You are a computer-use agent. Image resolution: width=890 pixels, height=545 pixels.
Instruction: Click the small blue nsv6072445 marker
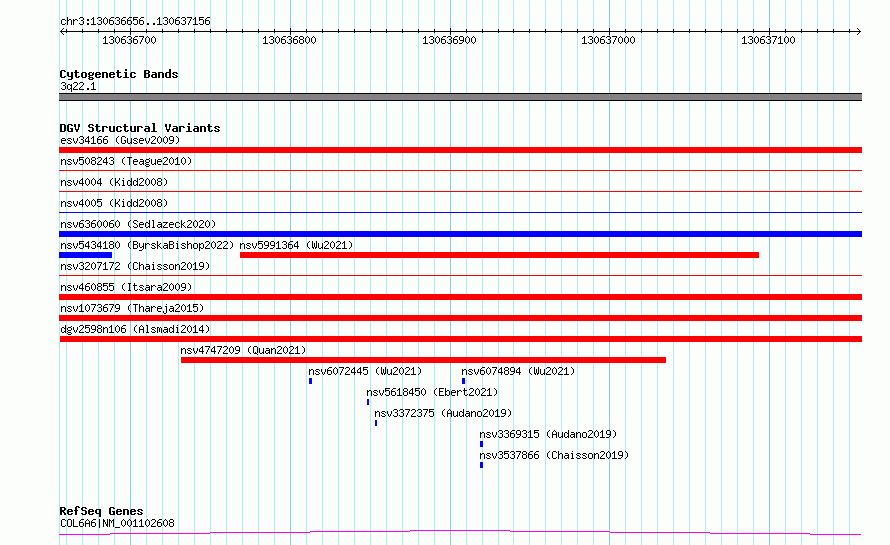tap(310, 381)
